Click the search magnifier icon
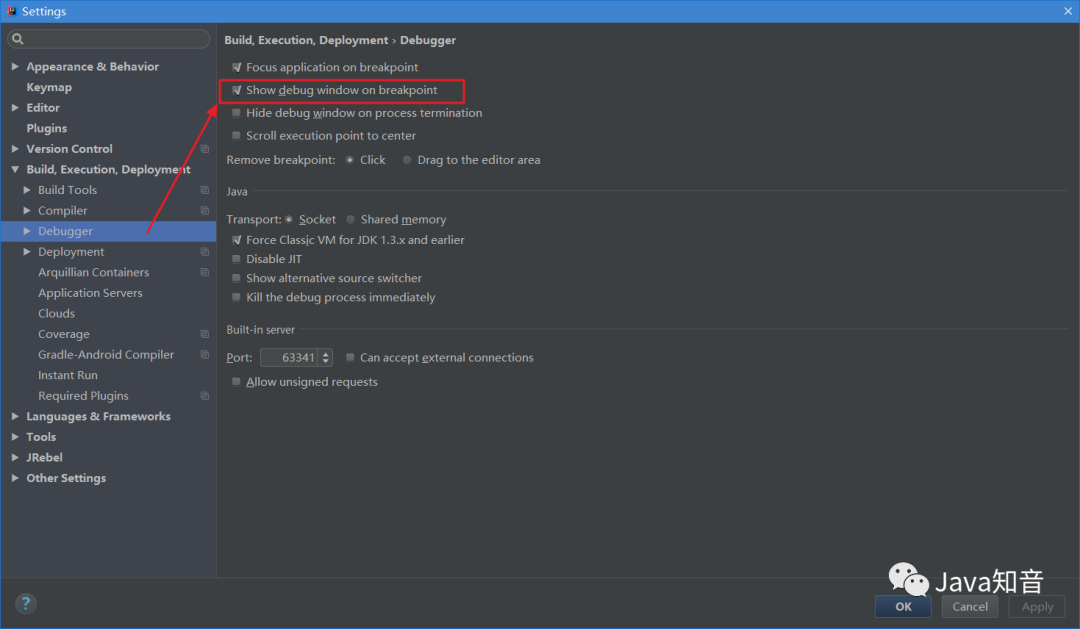This screenshot has width=1080, height=629. pos(18,39)
